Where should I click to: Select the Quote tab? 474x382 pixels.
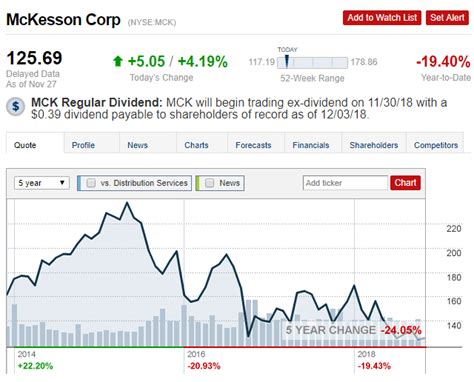25,145
